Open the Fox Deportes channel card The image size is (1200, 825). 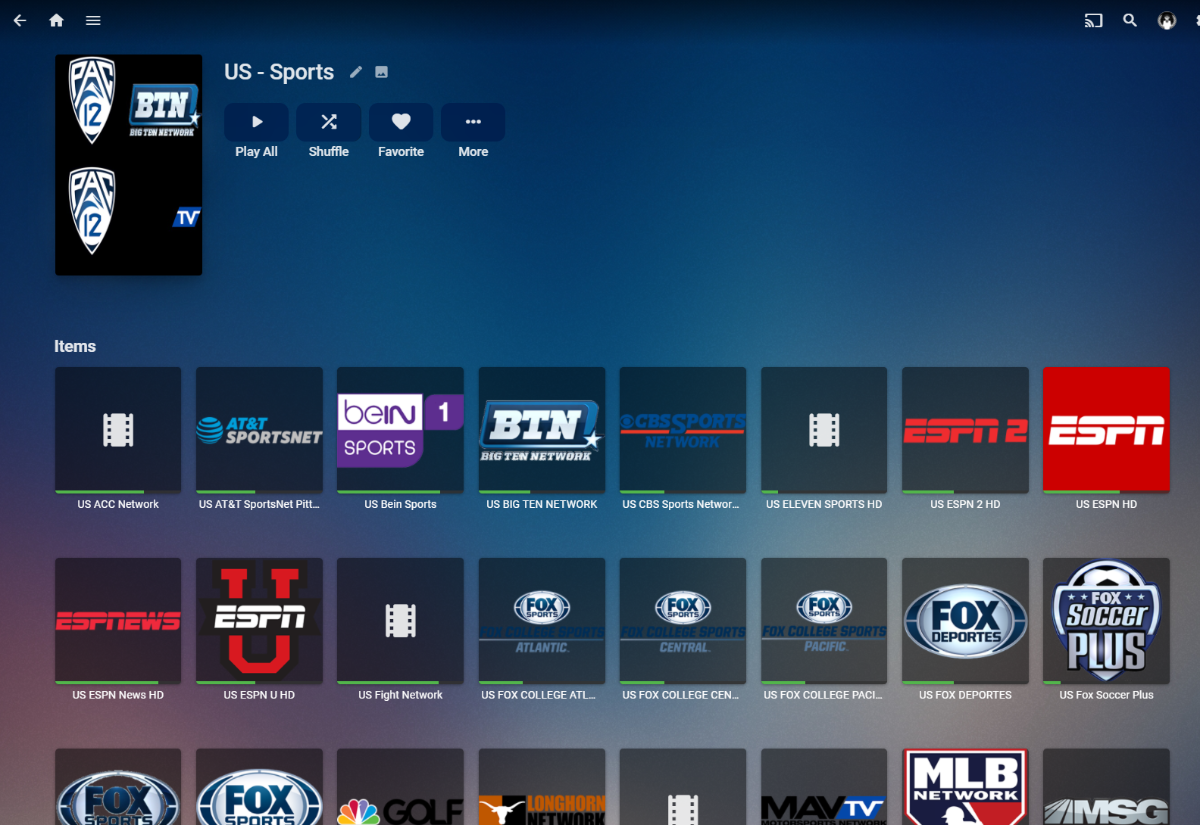[965, 621]
